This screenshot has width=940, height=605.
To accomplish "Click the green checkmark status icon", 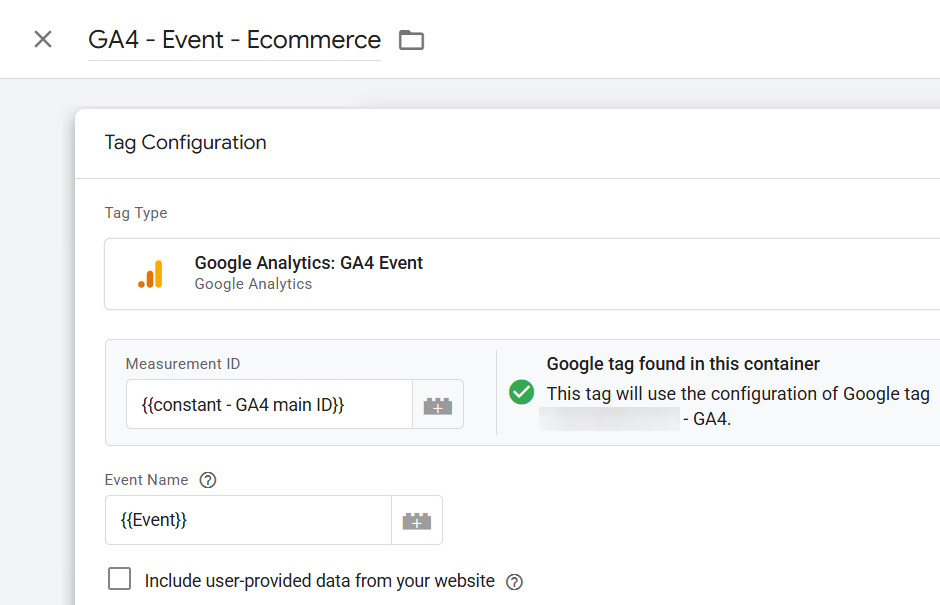I will click(522, 392).
